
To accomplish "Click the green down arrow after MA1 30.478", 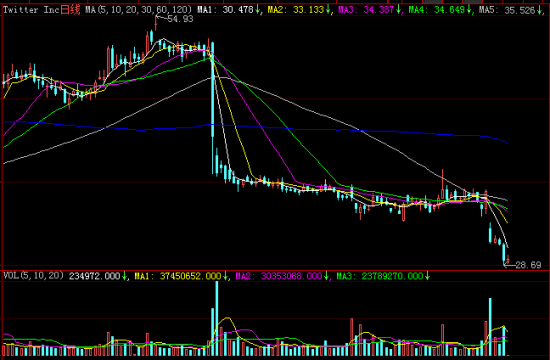I will click(257, 10).
